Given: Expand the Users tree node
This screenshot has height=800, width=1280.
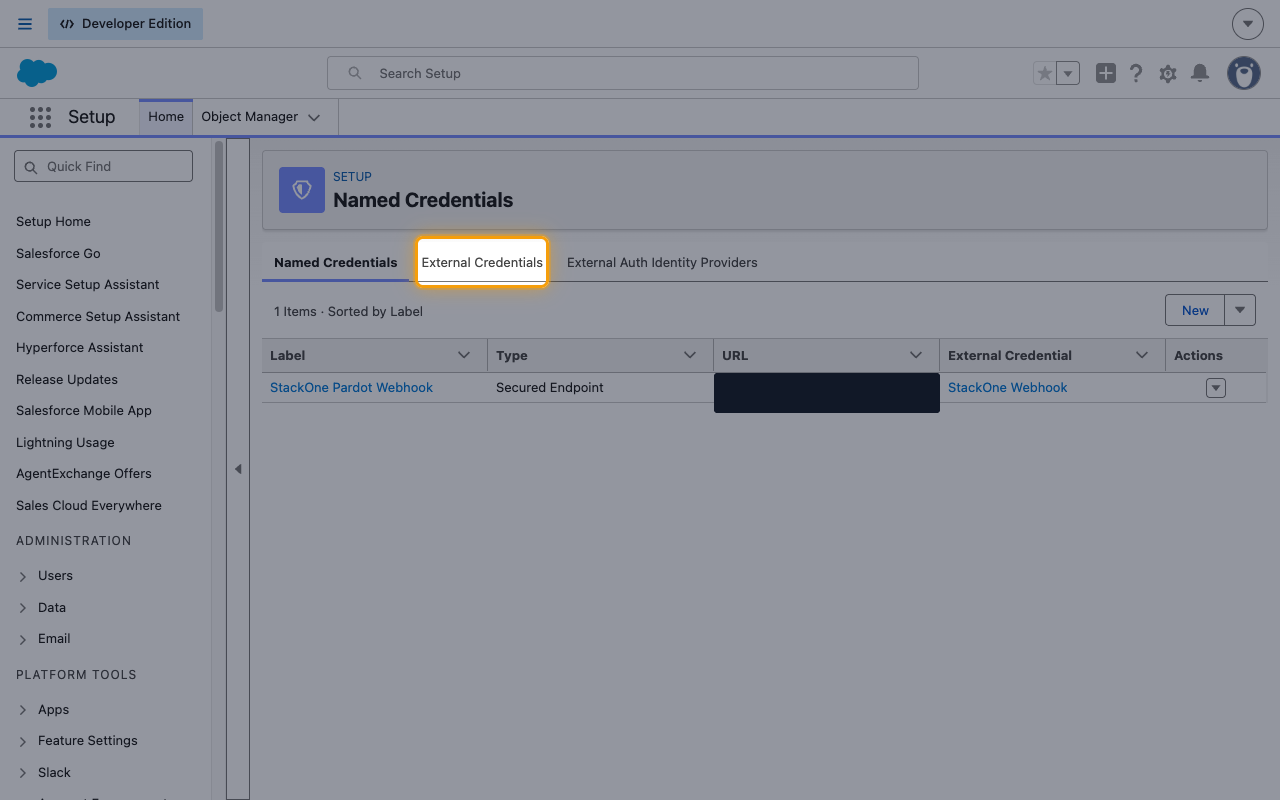Looking at the screenshot, I should (23, 576).
